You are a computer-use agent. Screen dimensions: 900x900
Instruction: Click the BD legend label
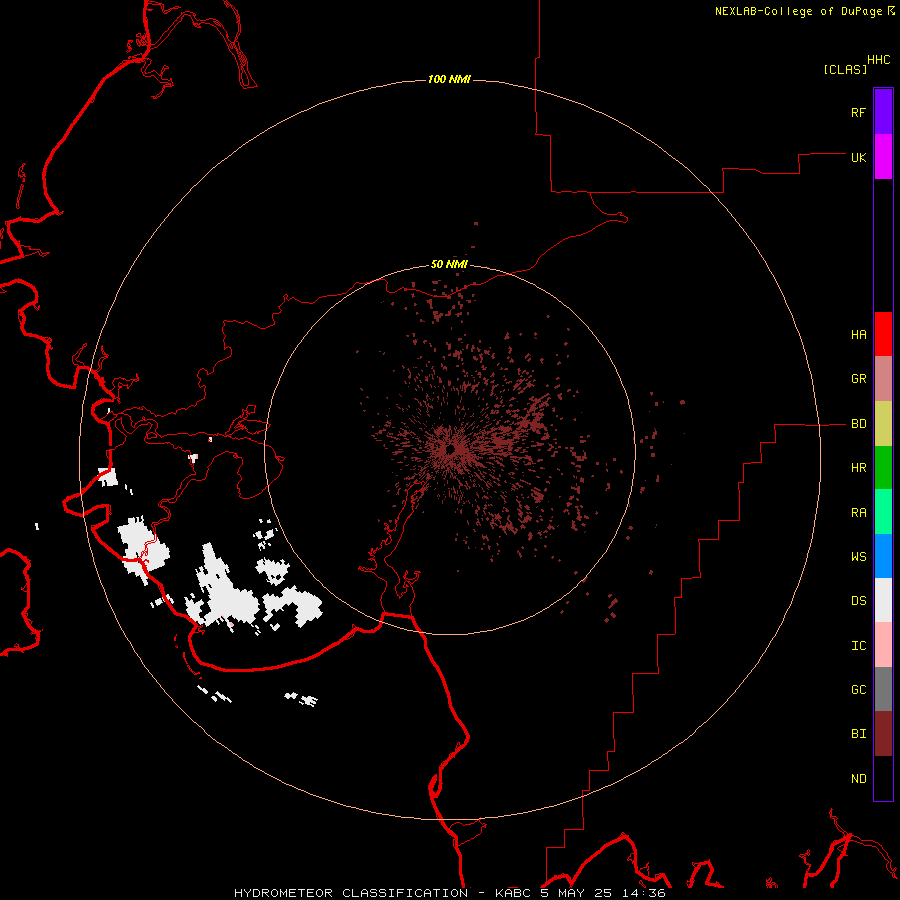pyautogui.click(x=858, y=424)
